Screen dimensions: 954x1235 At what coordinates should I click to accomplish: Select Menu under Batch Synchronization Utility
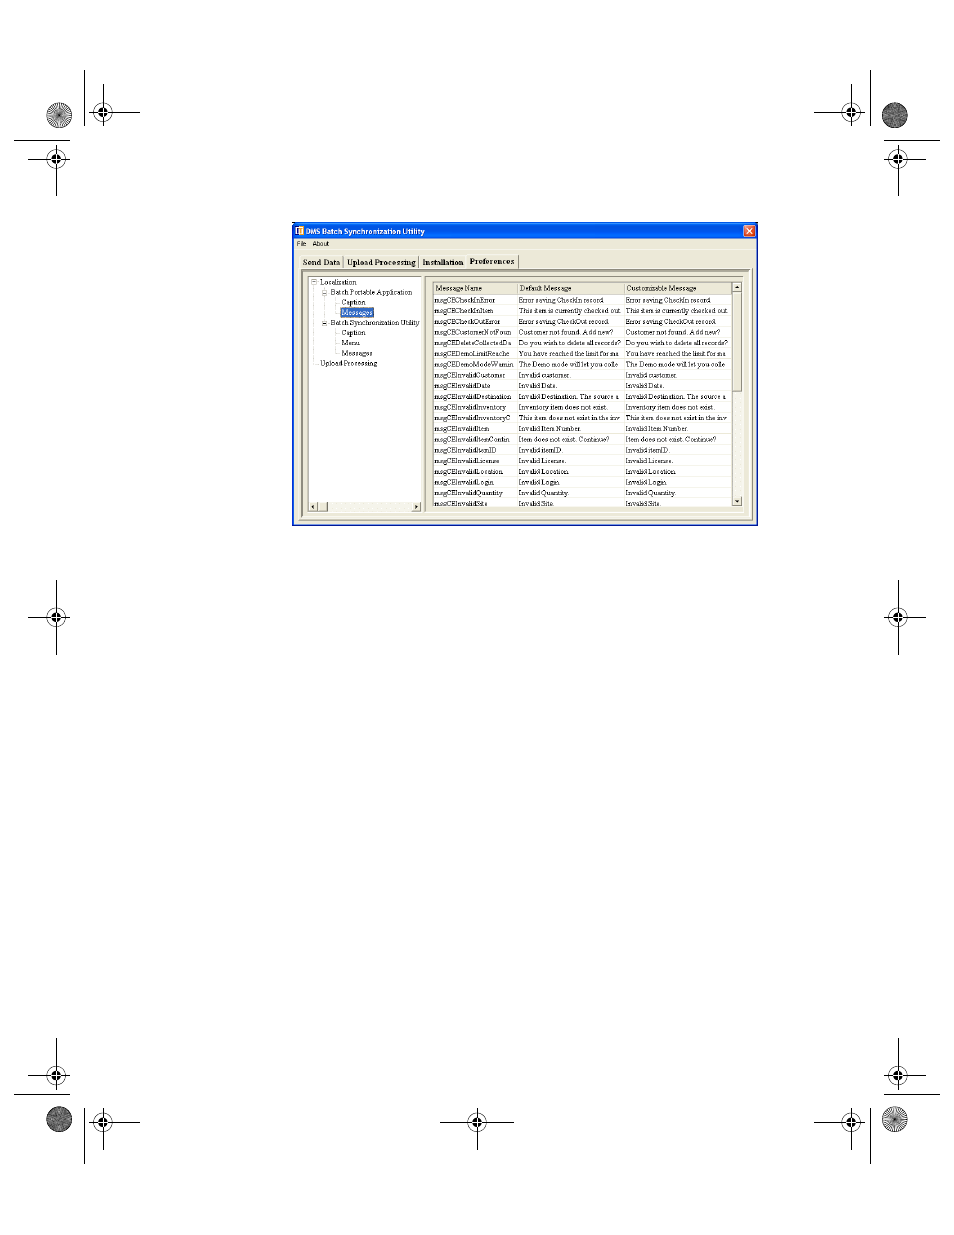pyautogui.click(x=350, y=343)
